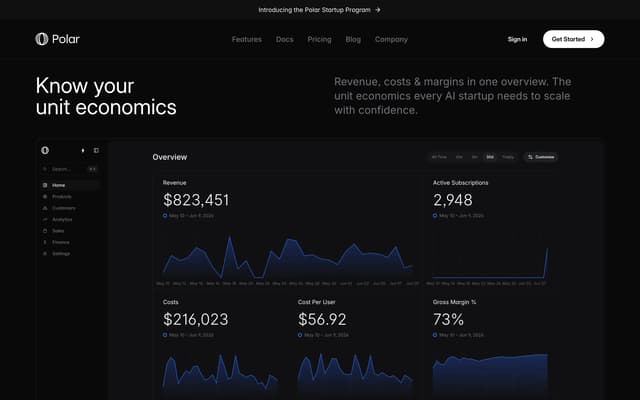Click the blue circle under Cost Per User
The height and width of the screenshot is (400, 640).
coord(300,335)
